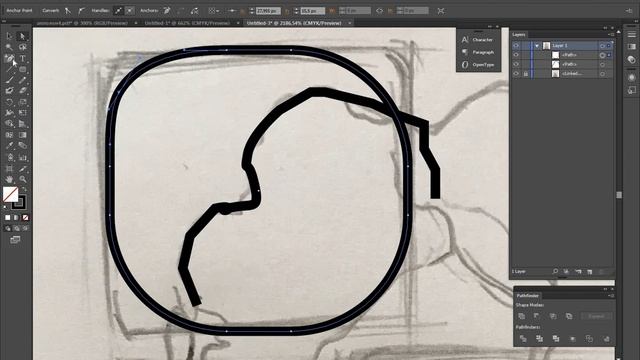Click the Y coordinate stepper arrows
Viewport: 640px width, 360px height.
coord(297,11)
